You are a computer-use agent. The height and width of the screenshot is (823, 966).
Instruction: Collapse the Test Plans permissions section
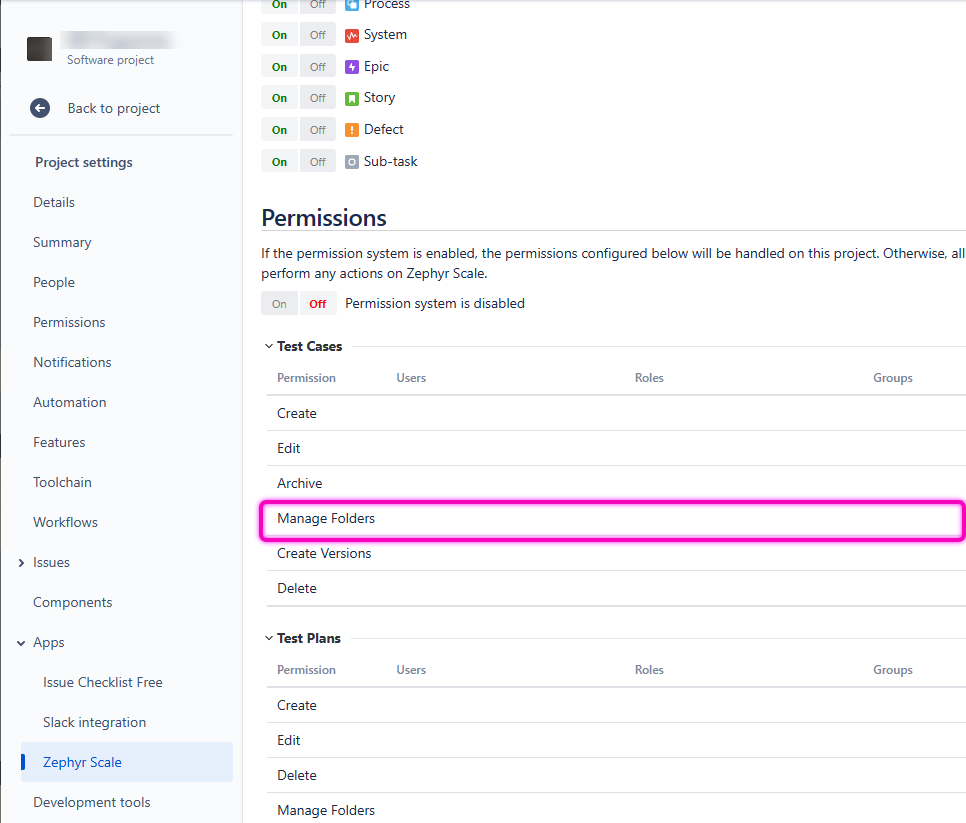268,639
